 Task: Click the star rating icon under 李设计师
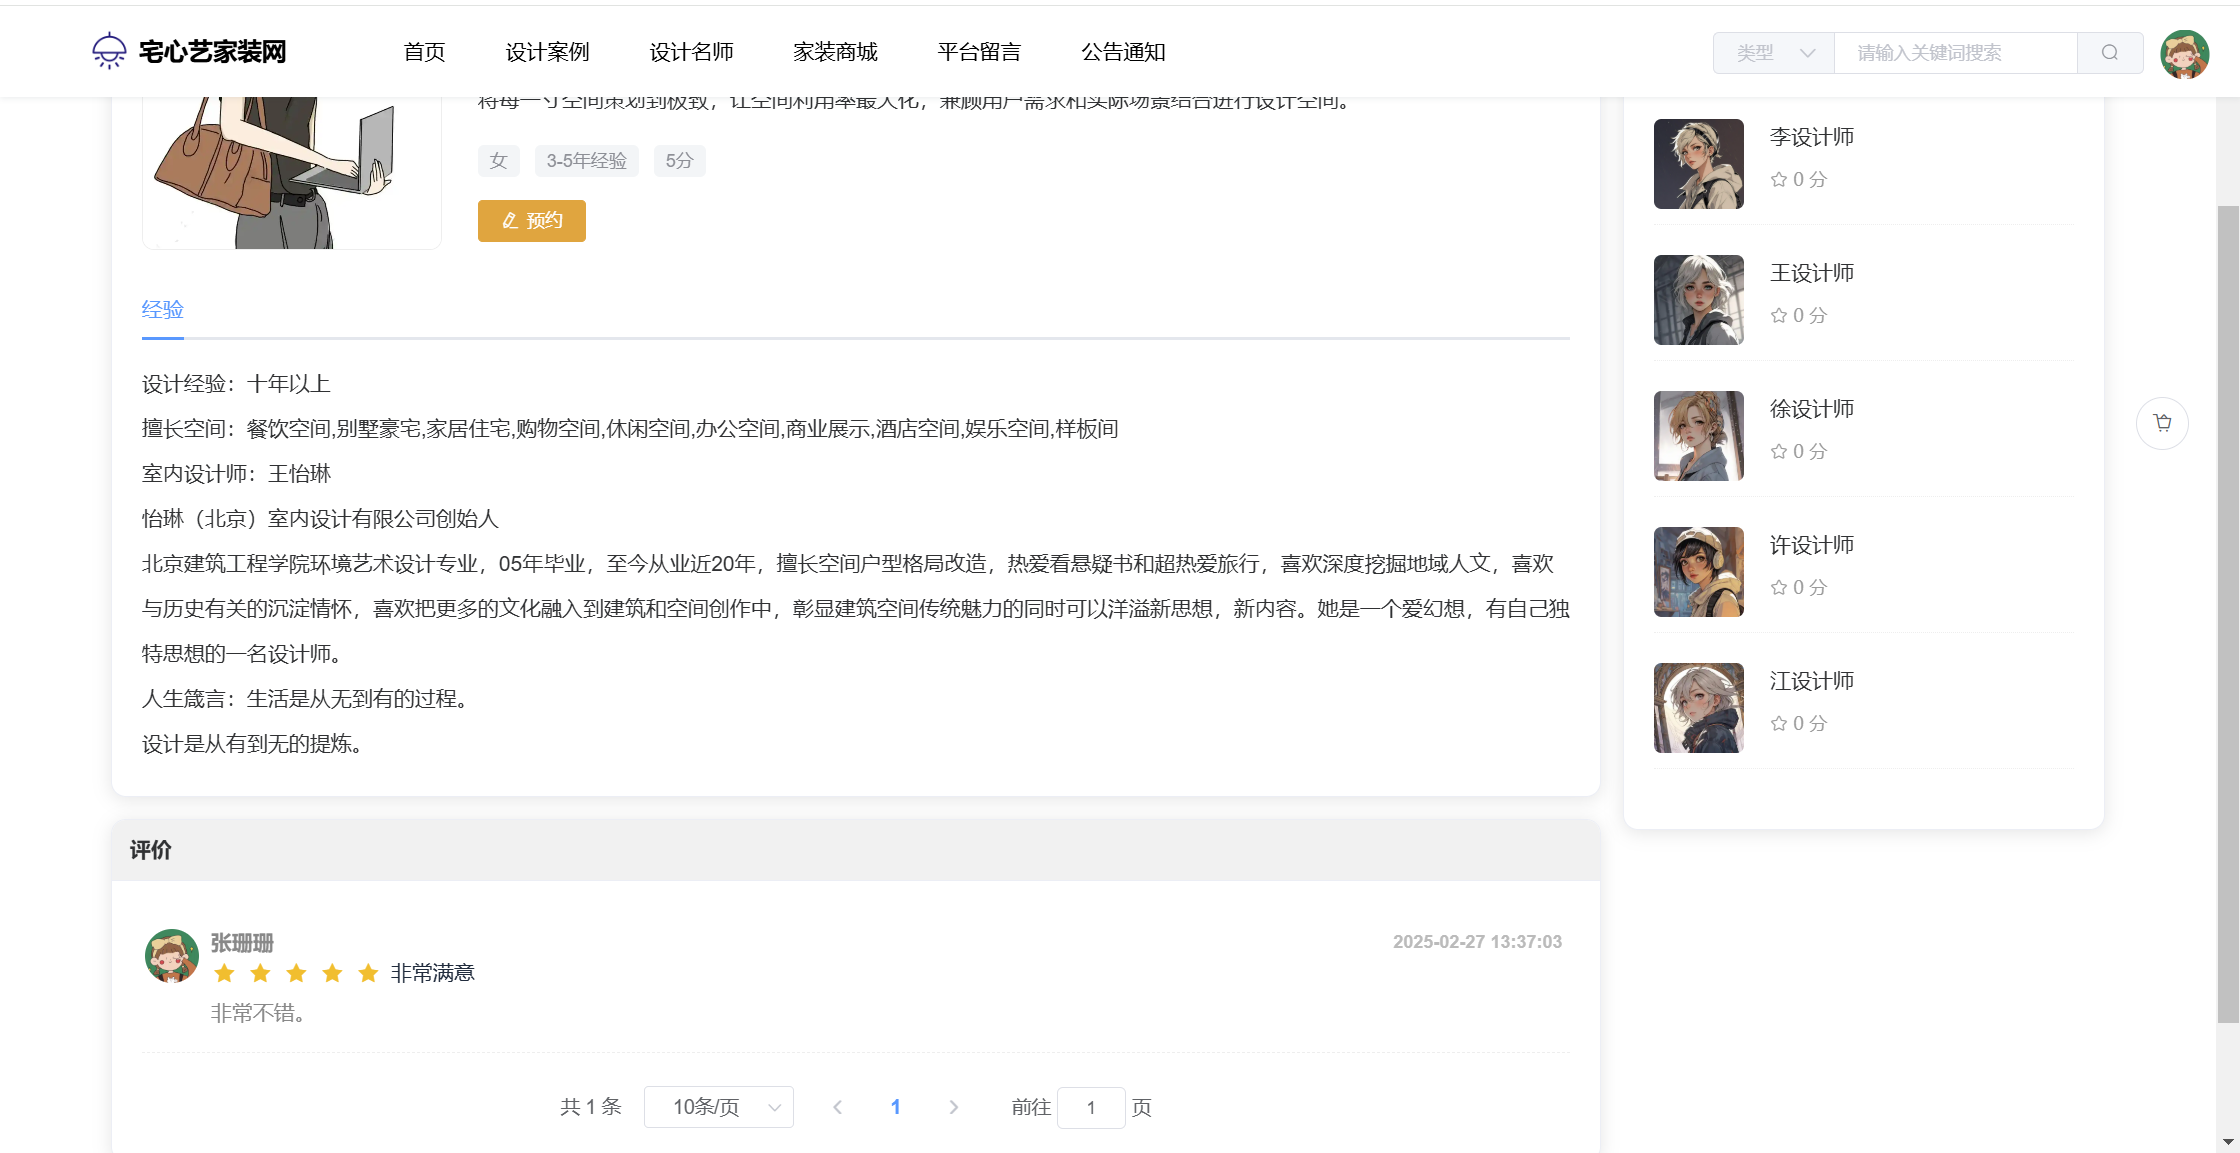pyautogui.click(x=1779, y=180)
